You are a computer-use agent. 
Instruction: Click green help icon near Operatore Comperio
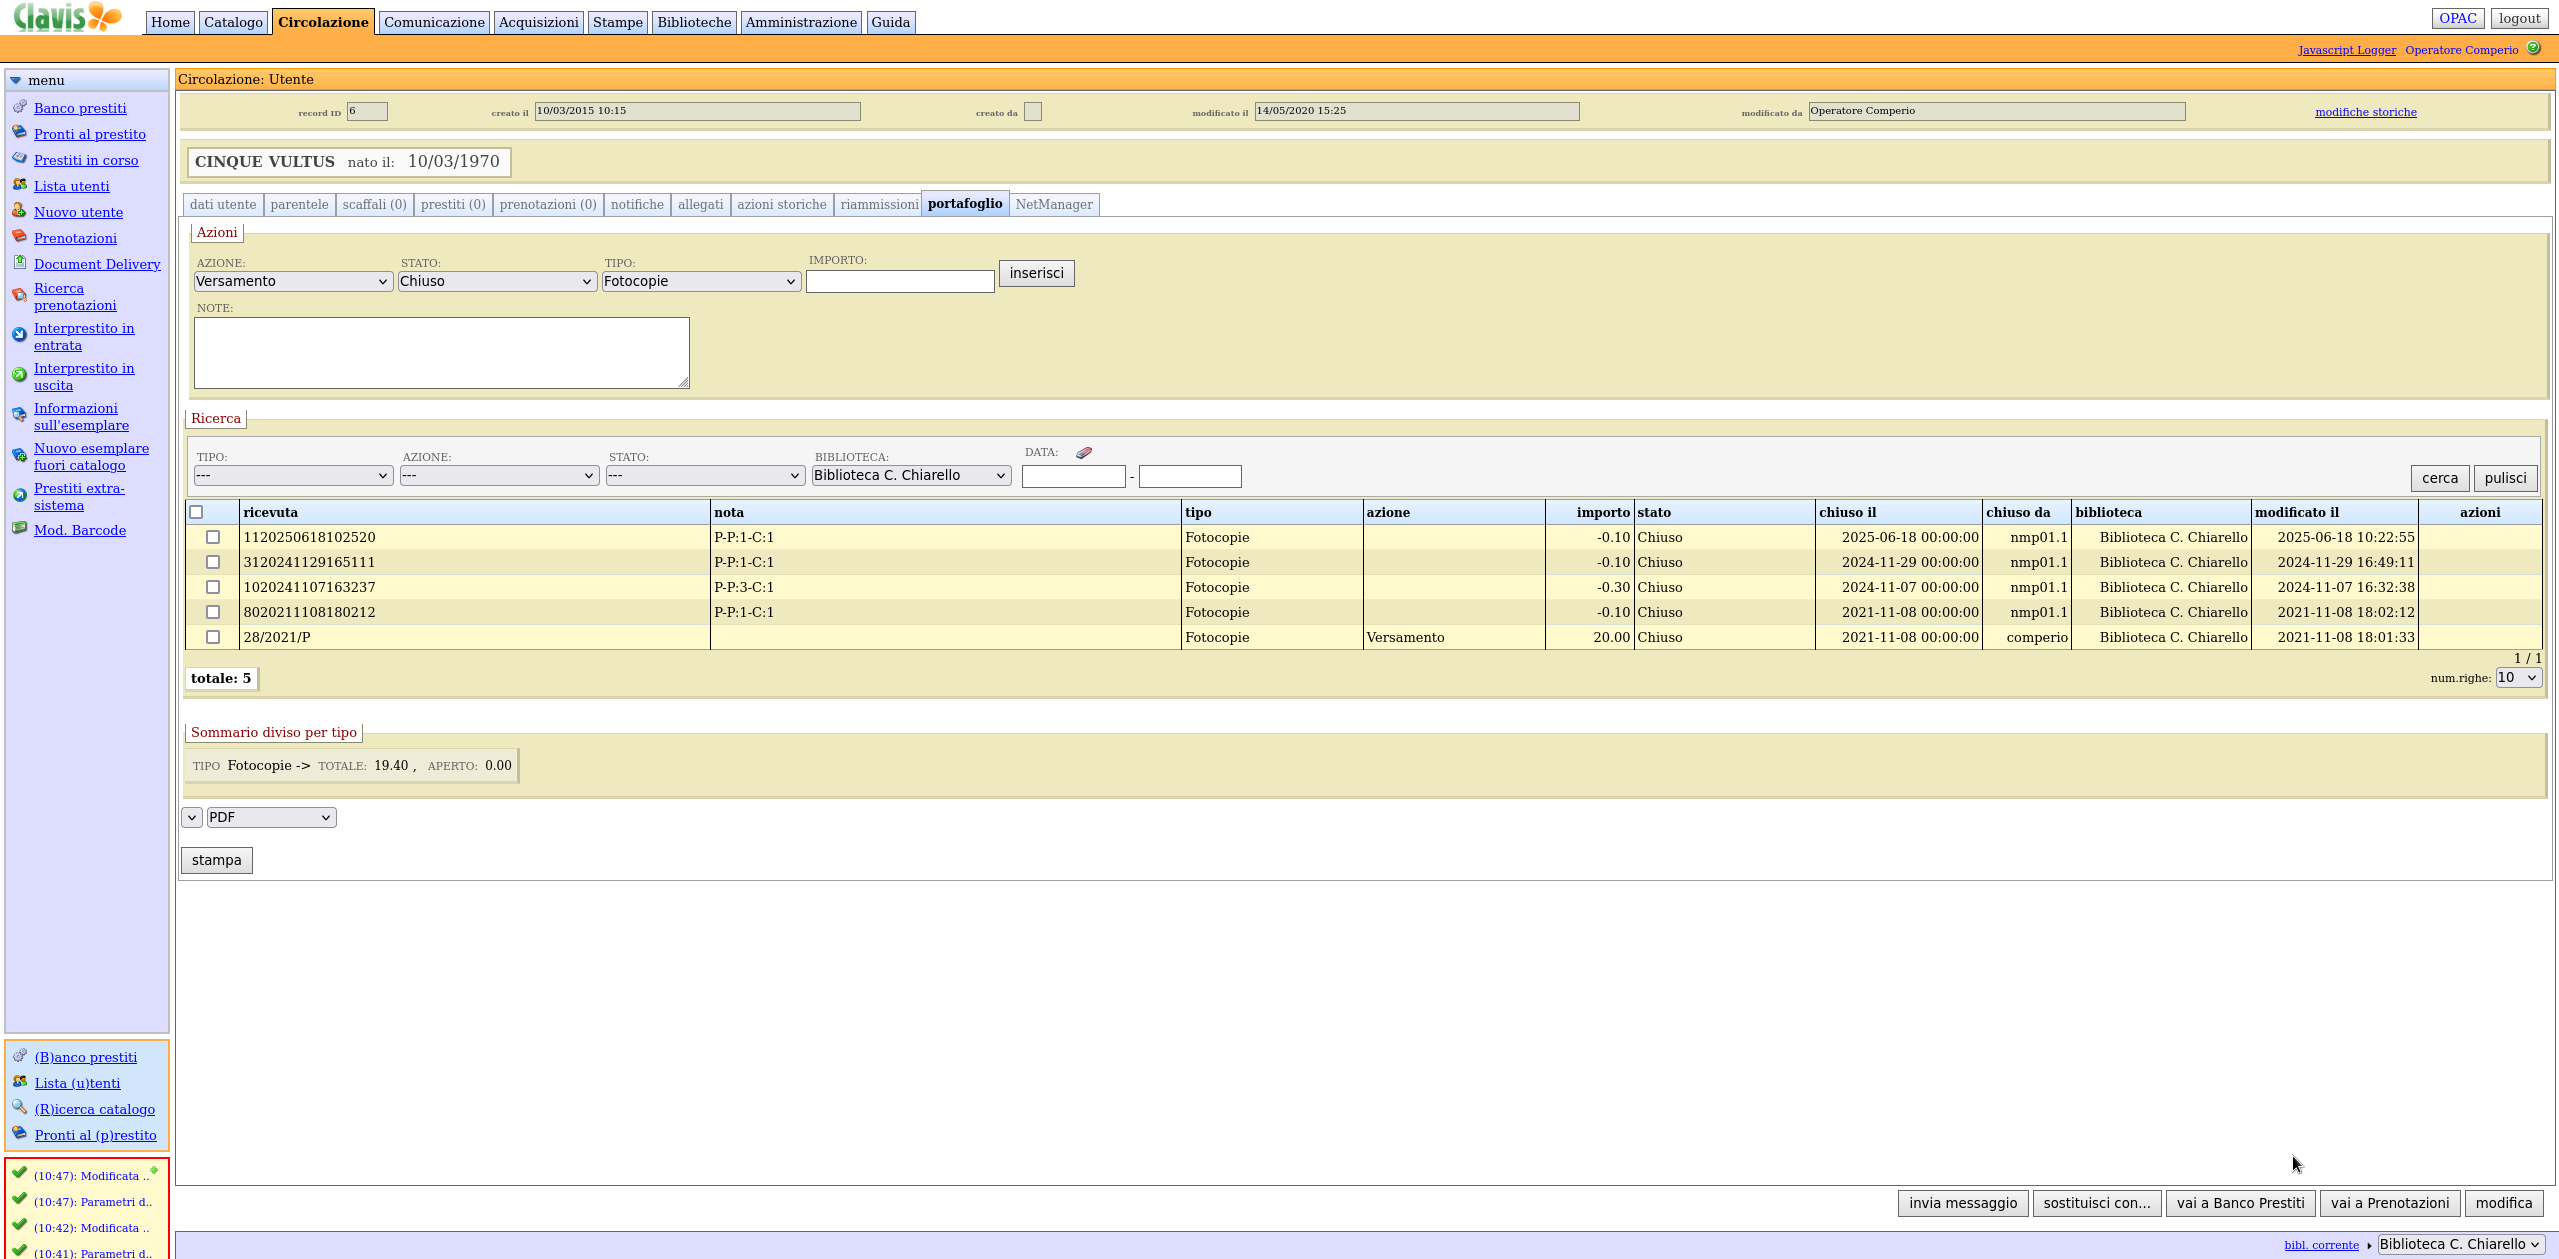point(2533,48)
